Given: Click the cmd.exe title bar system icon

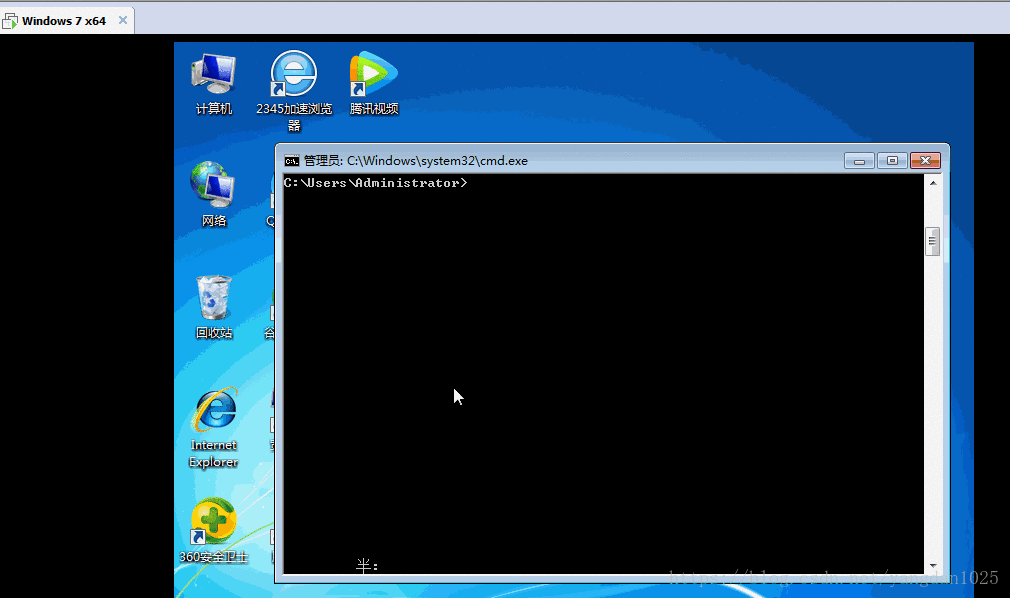Looking at the screenshot, I should click(x=292, y=160).
